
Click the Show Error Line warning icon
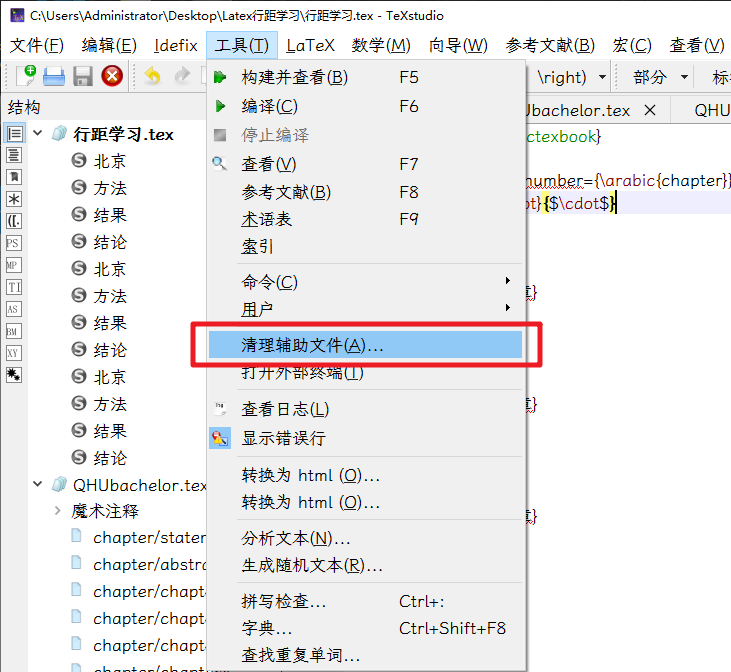click(x=220, y=438)
